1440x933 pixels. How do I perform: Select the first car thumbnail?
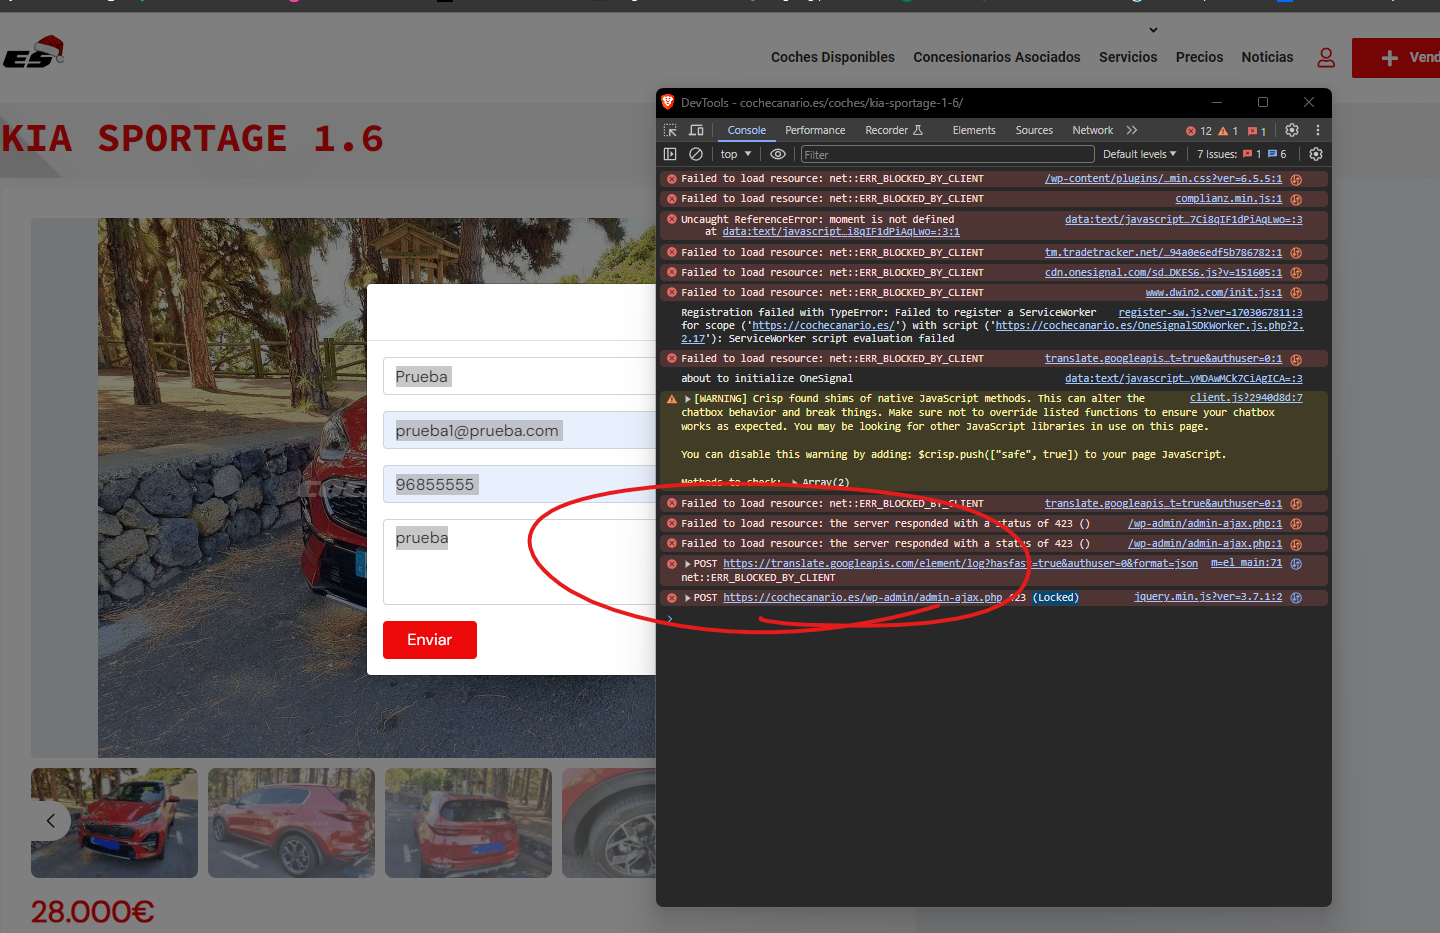click(114, 823)
